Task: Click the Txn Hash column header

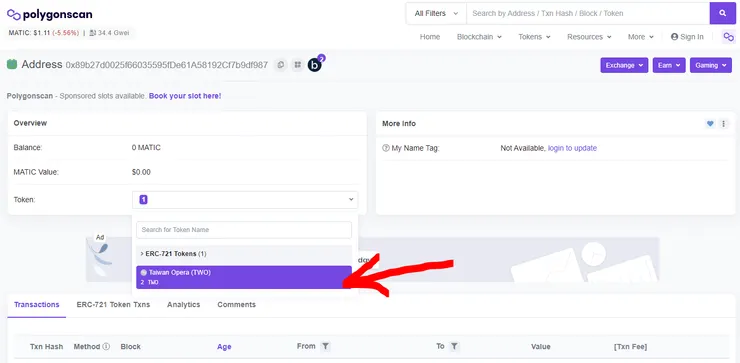Action: point(46,347)
